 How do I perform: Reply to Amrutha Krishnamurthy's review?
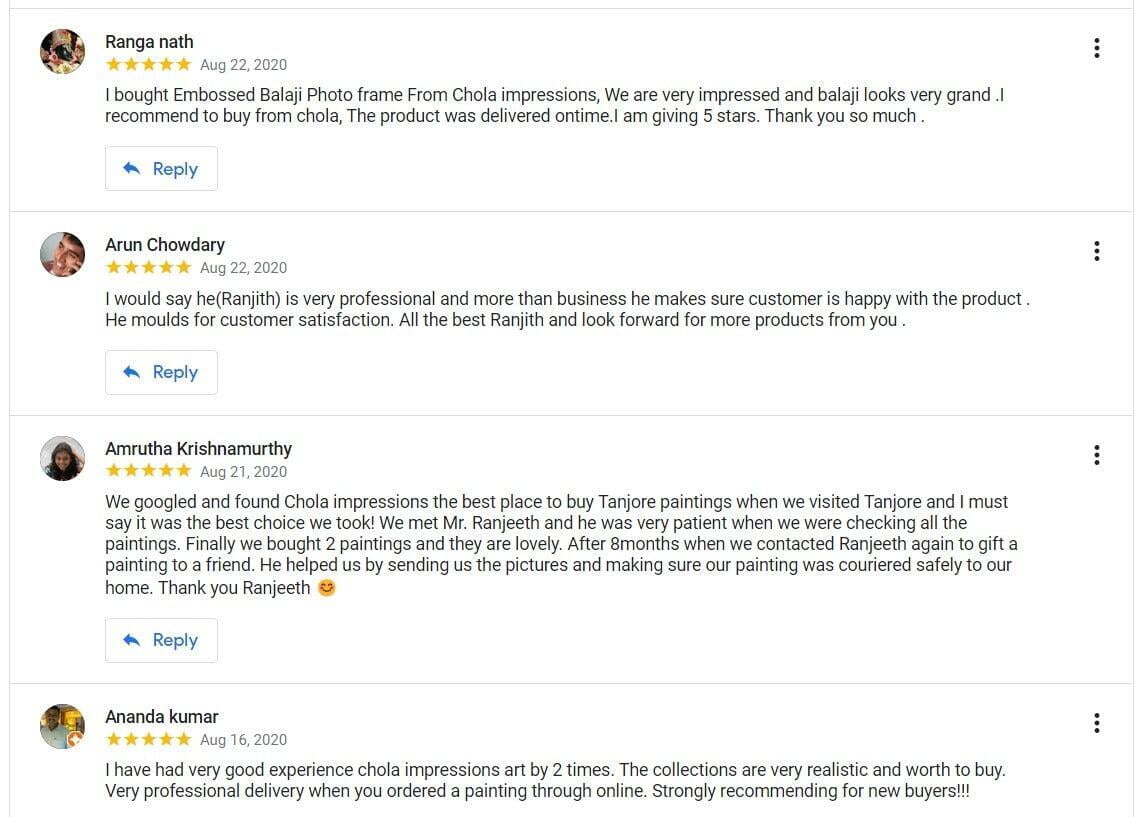click(161, 640)
